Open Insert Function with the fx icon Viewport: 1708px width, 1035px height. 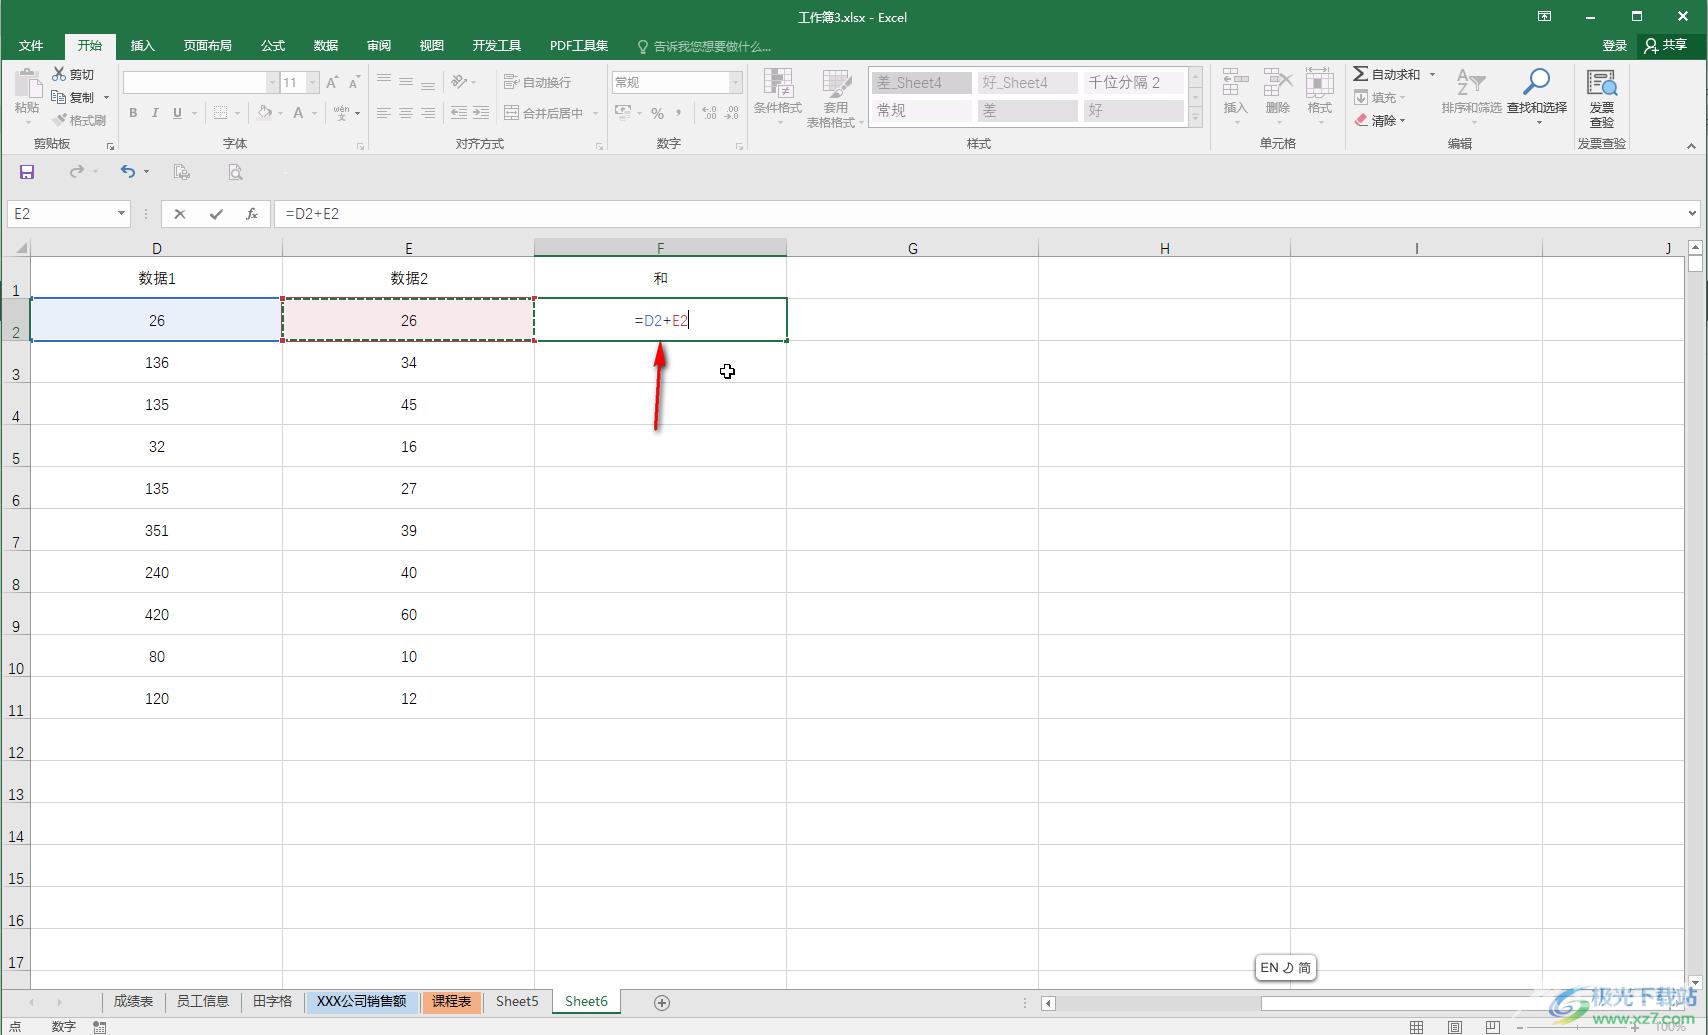coord(252,213)
